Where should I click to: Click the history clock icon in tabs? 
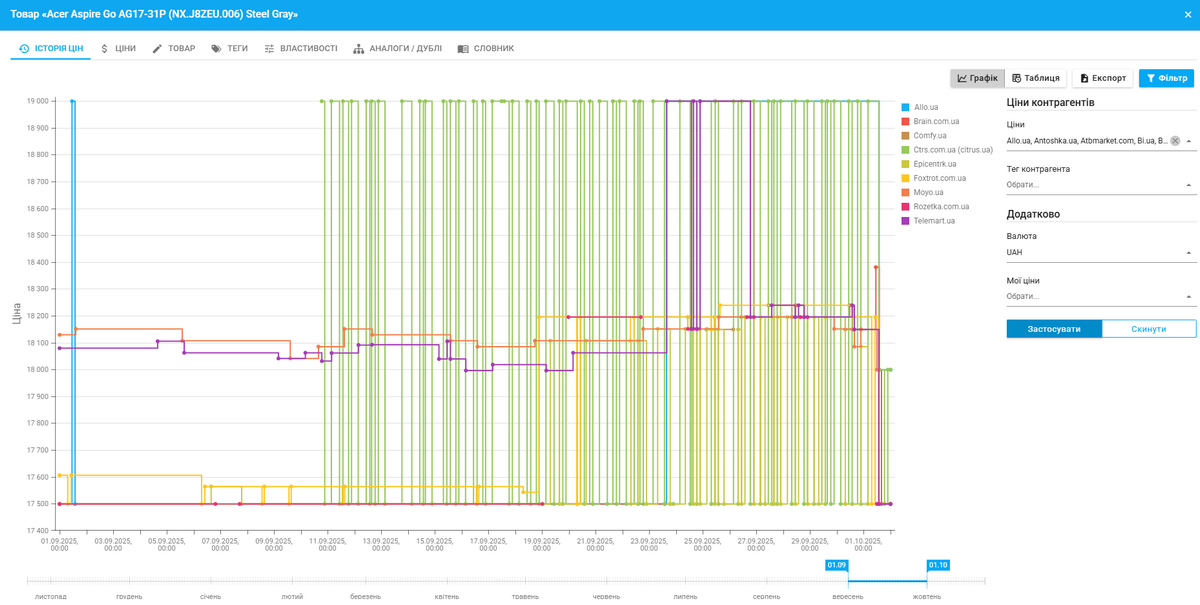[24, 48]
